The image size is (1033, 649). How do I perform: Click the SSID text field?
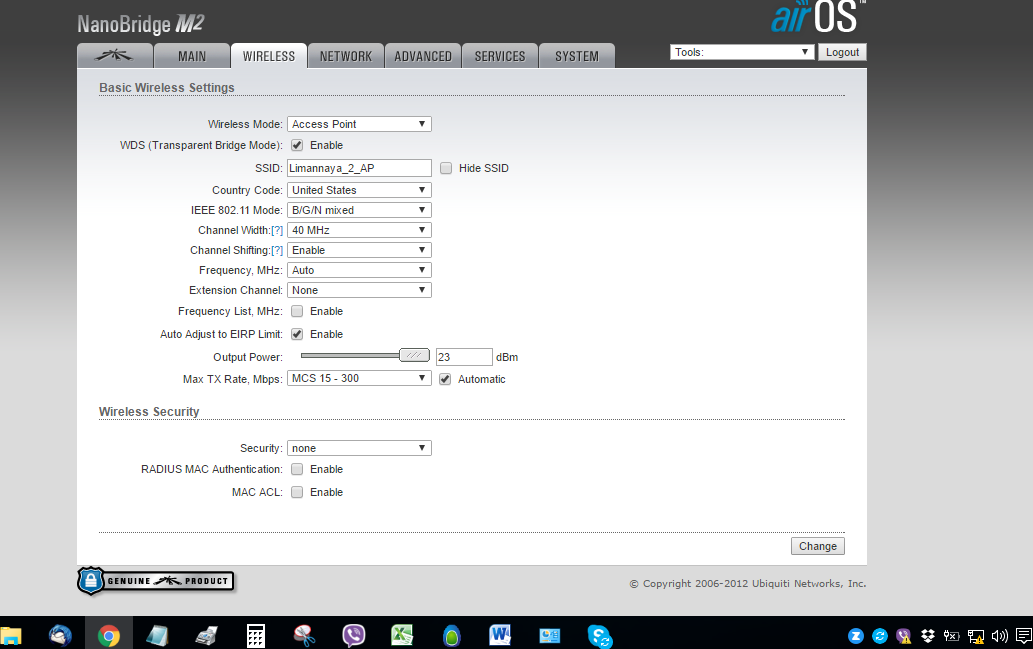[x=359, y=168]
